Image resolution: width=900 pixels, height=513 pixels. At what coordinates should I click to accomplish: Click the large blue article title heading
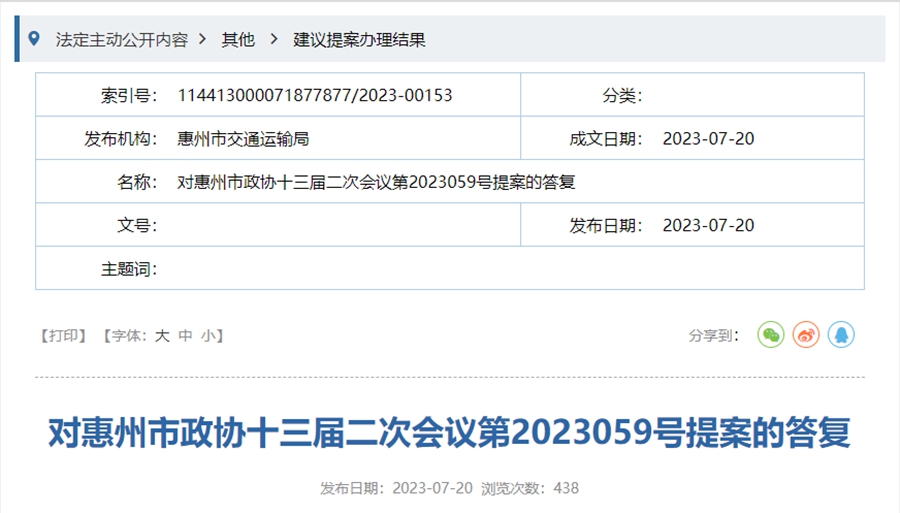(x=450, y=433)
